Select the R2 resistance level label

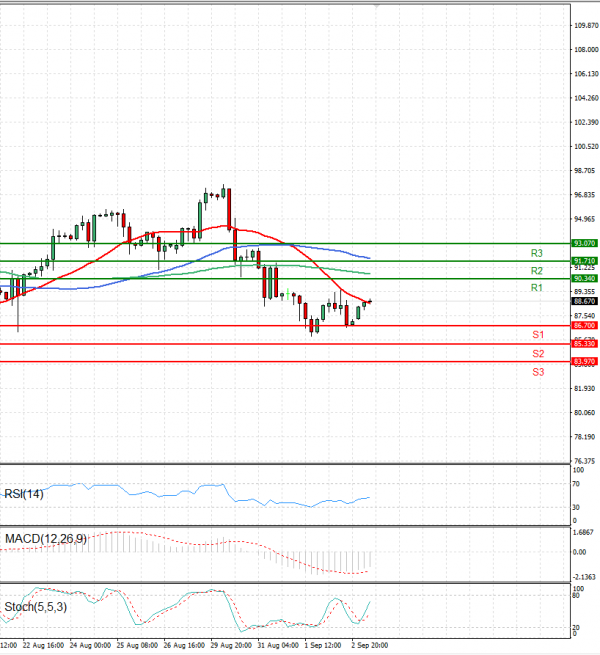(x=536, y=271)
